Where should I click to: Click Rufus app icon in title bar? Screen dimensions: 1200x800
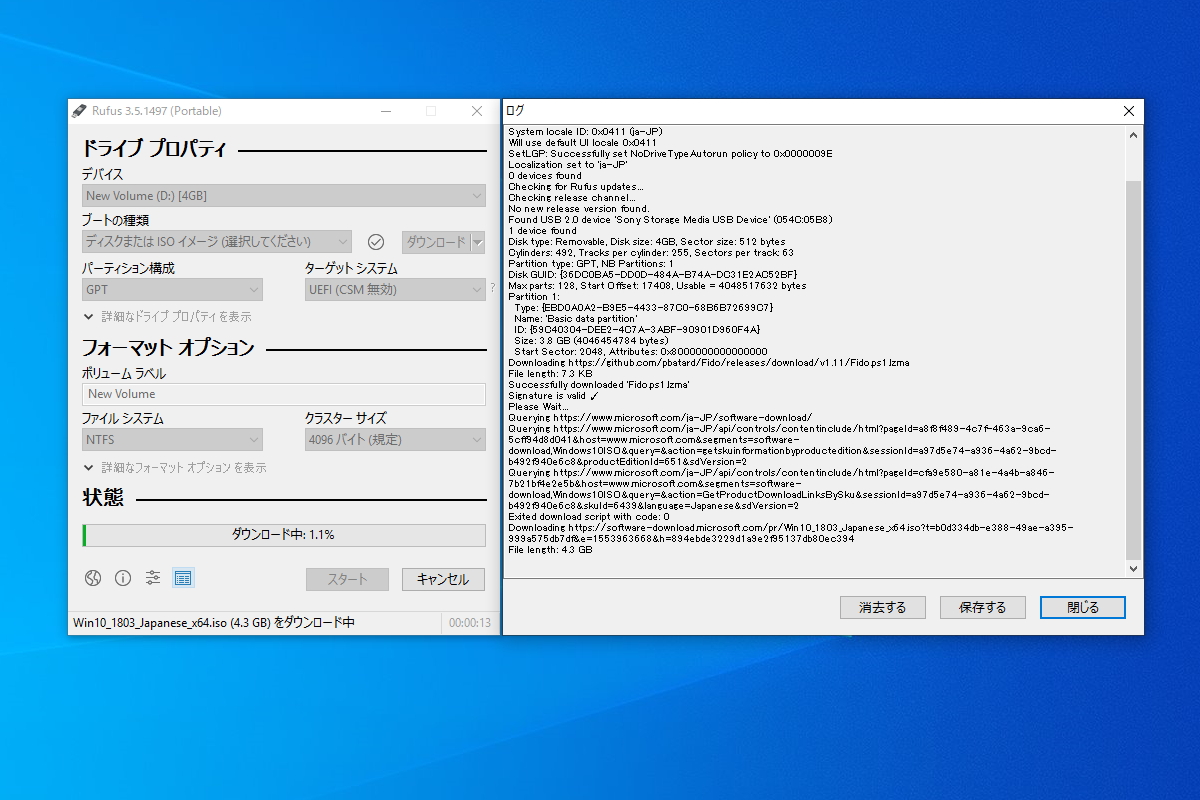(x=80, y=110)
